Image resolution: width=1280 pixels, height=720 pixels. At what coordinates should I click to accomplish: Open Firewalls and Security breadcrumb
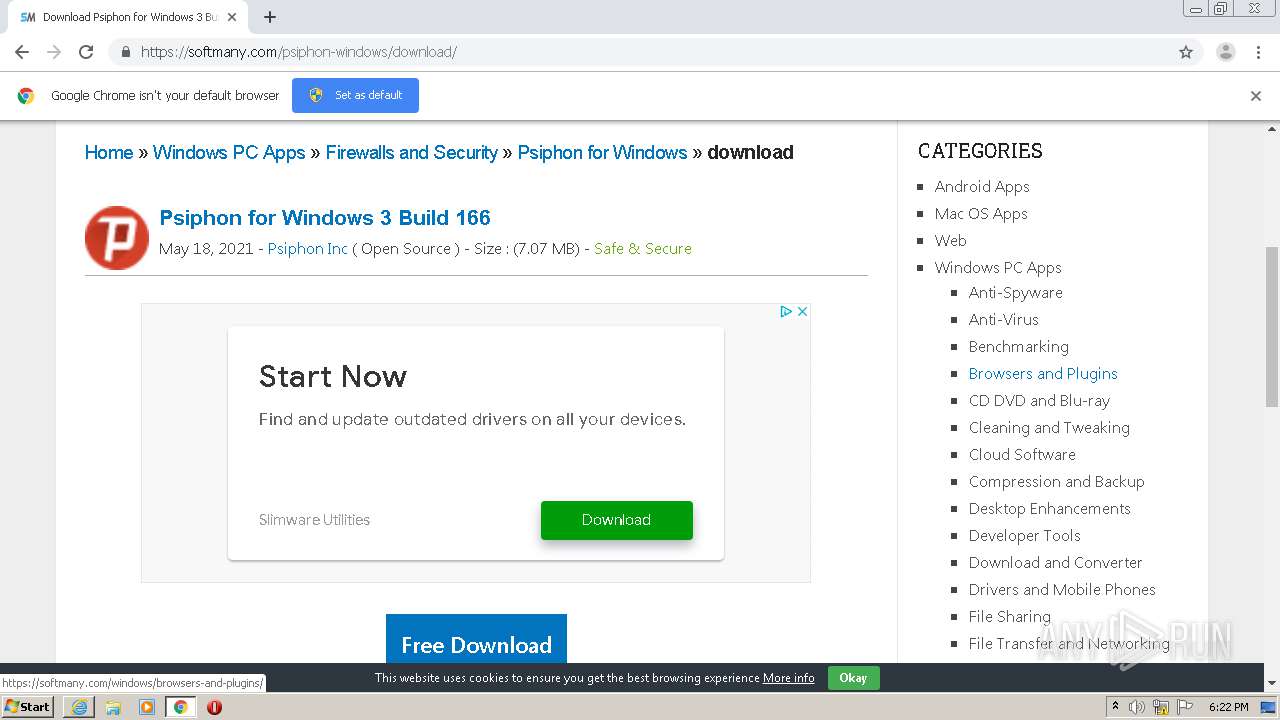point(412,152)
